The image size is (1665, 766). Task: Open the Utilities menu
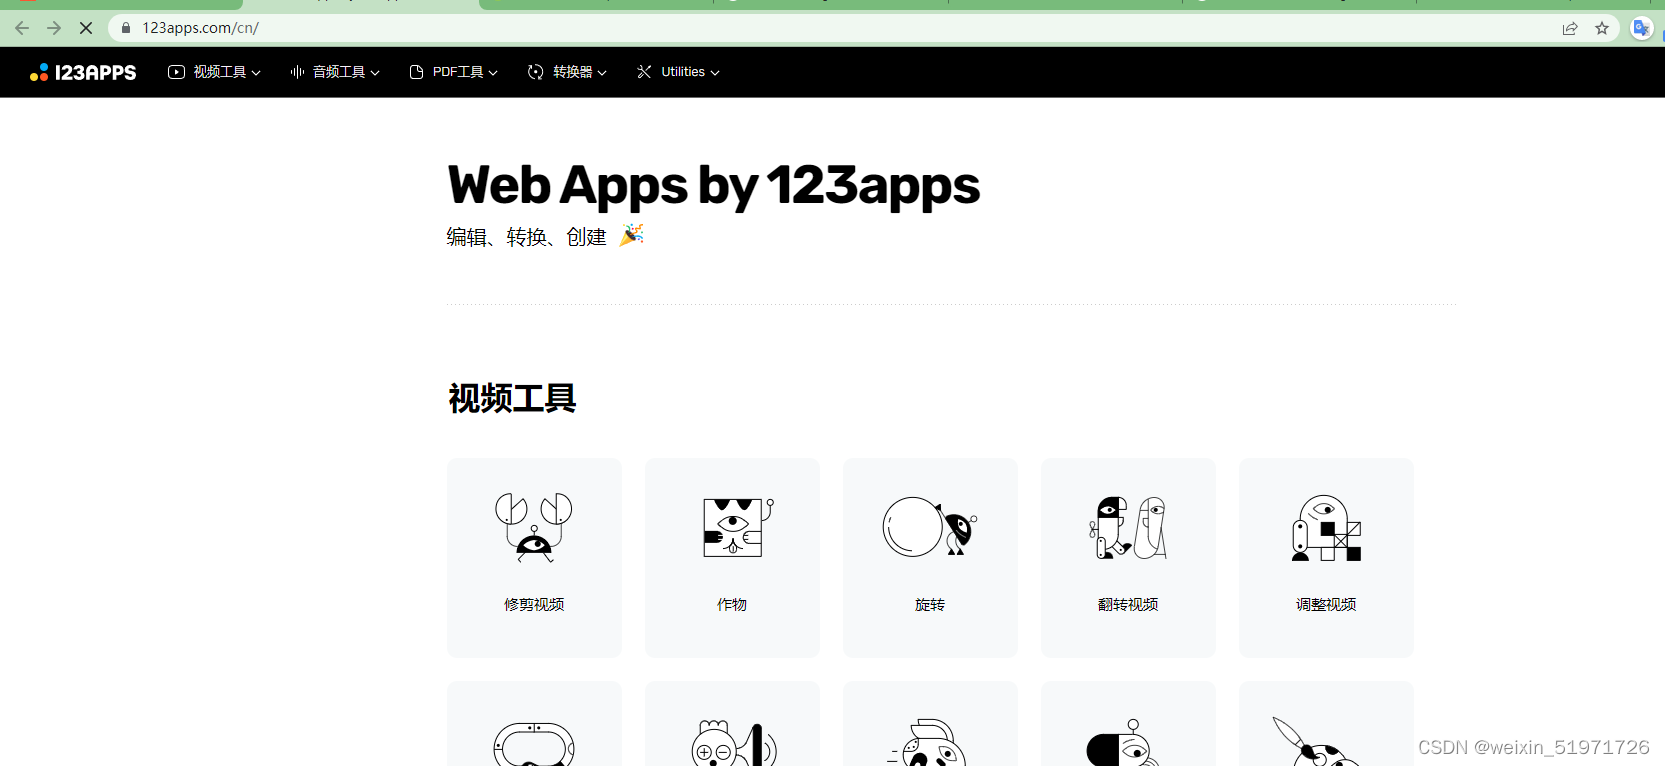tap(678, 72)
